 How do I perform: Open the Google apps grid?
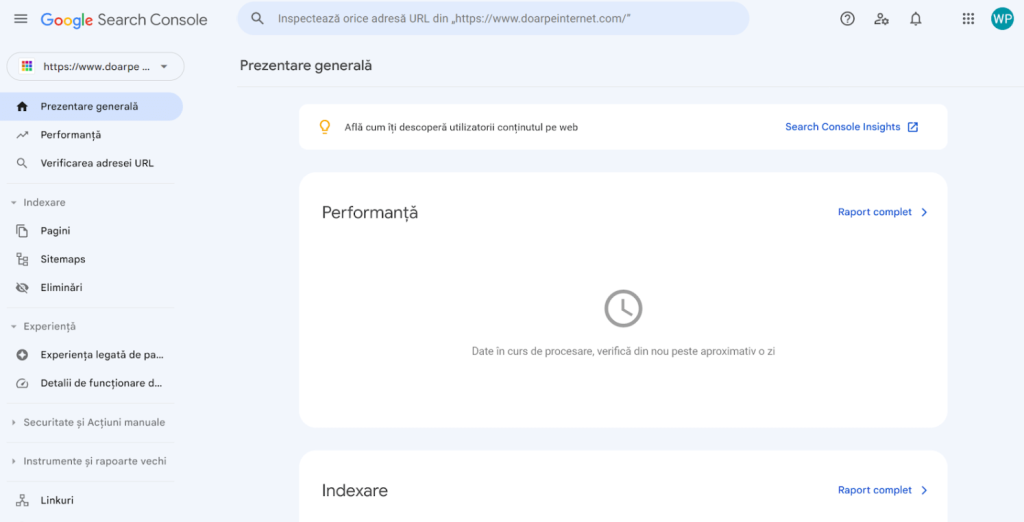pyautogui.click(x=968, y=19)
